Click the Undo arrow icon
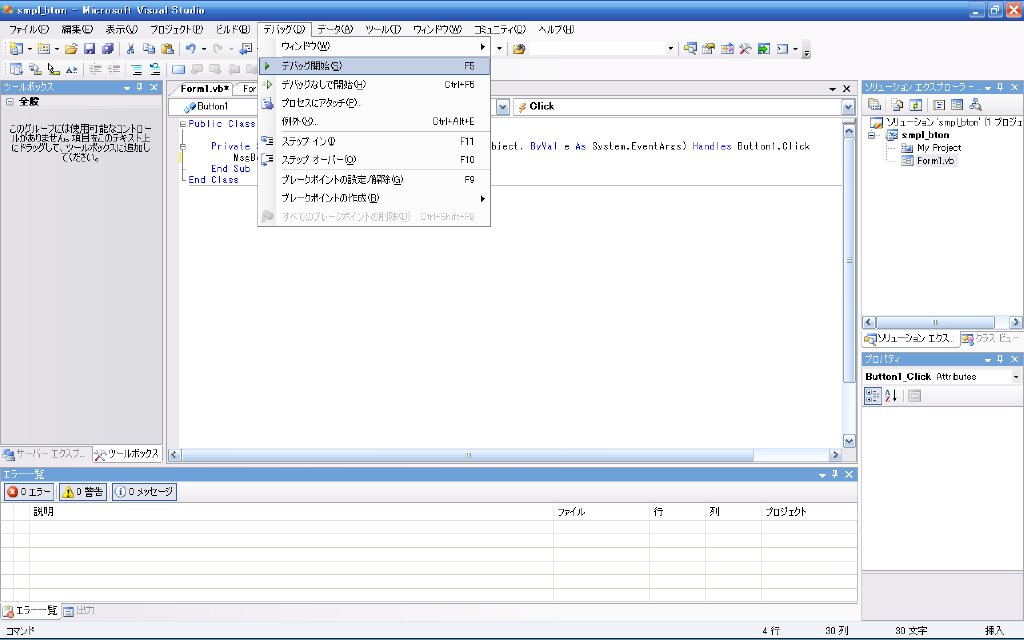This screenshot has height=640, width=1024. pos(191,49)
